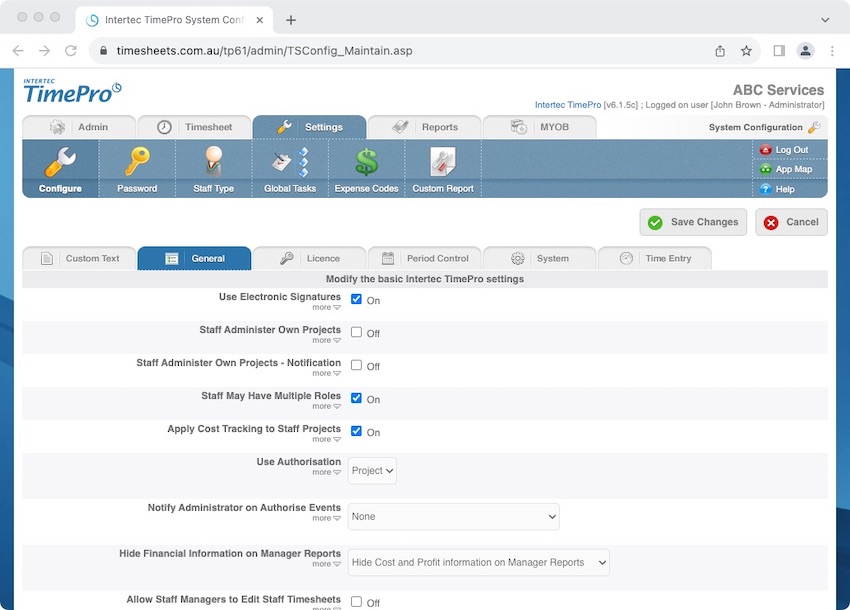Switch to the MYOB tab
Screen dimensions: 850x610
pos(540,127)
